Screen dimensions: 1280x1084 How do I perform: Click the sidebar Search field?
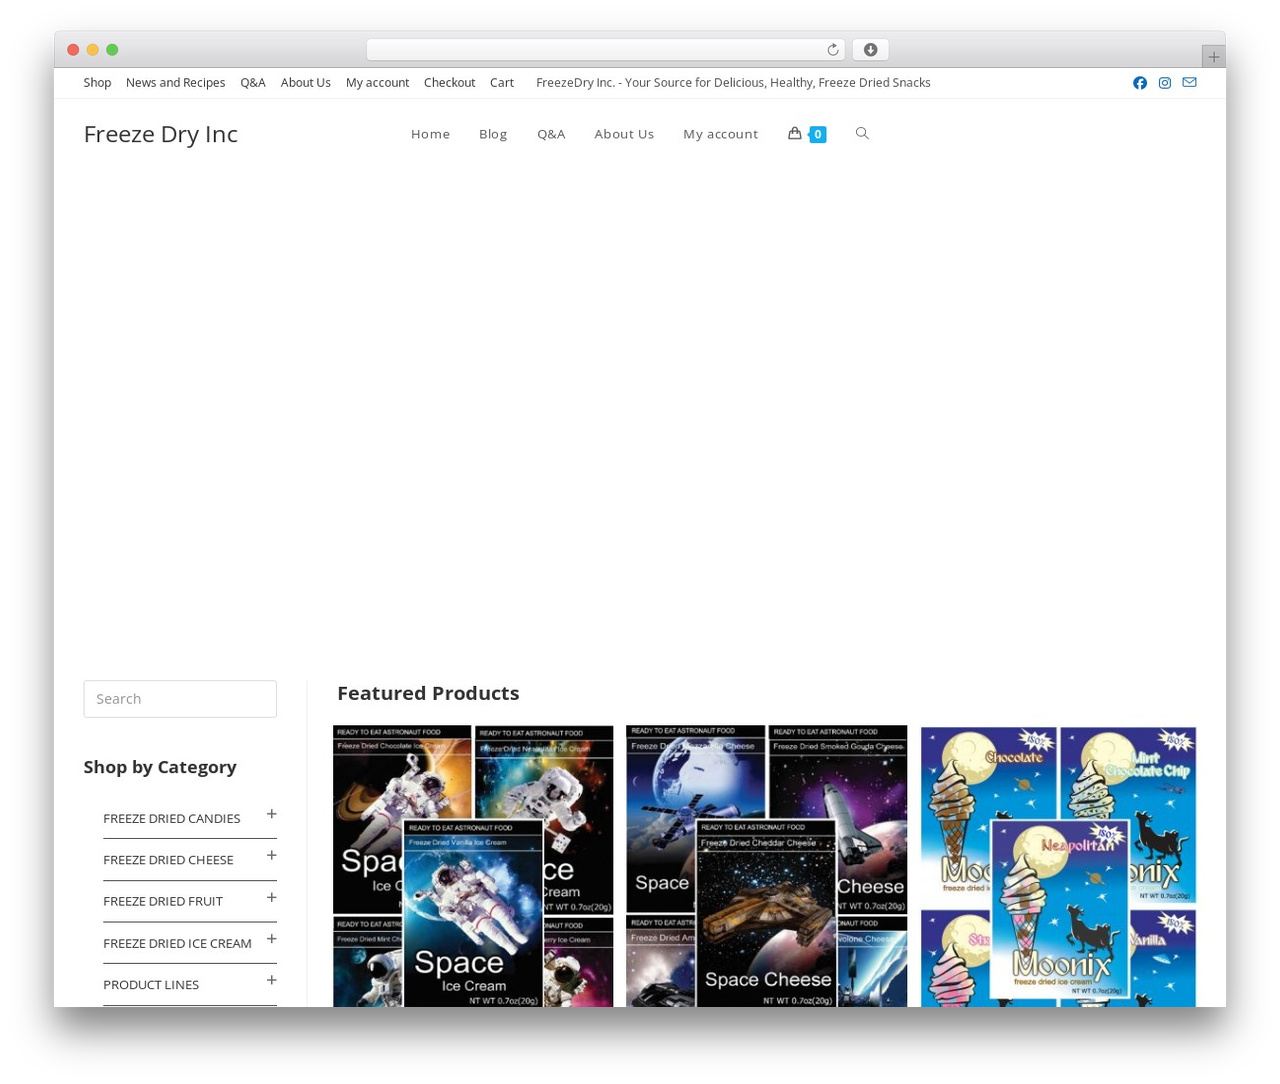(180, 699)
